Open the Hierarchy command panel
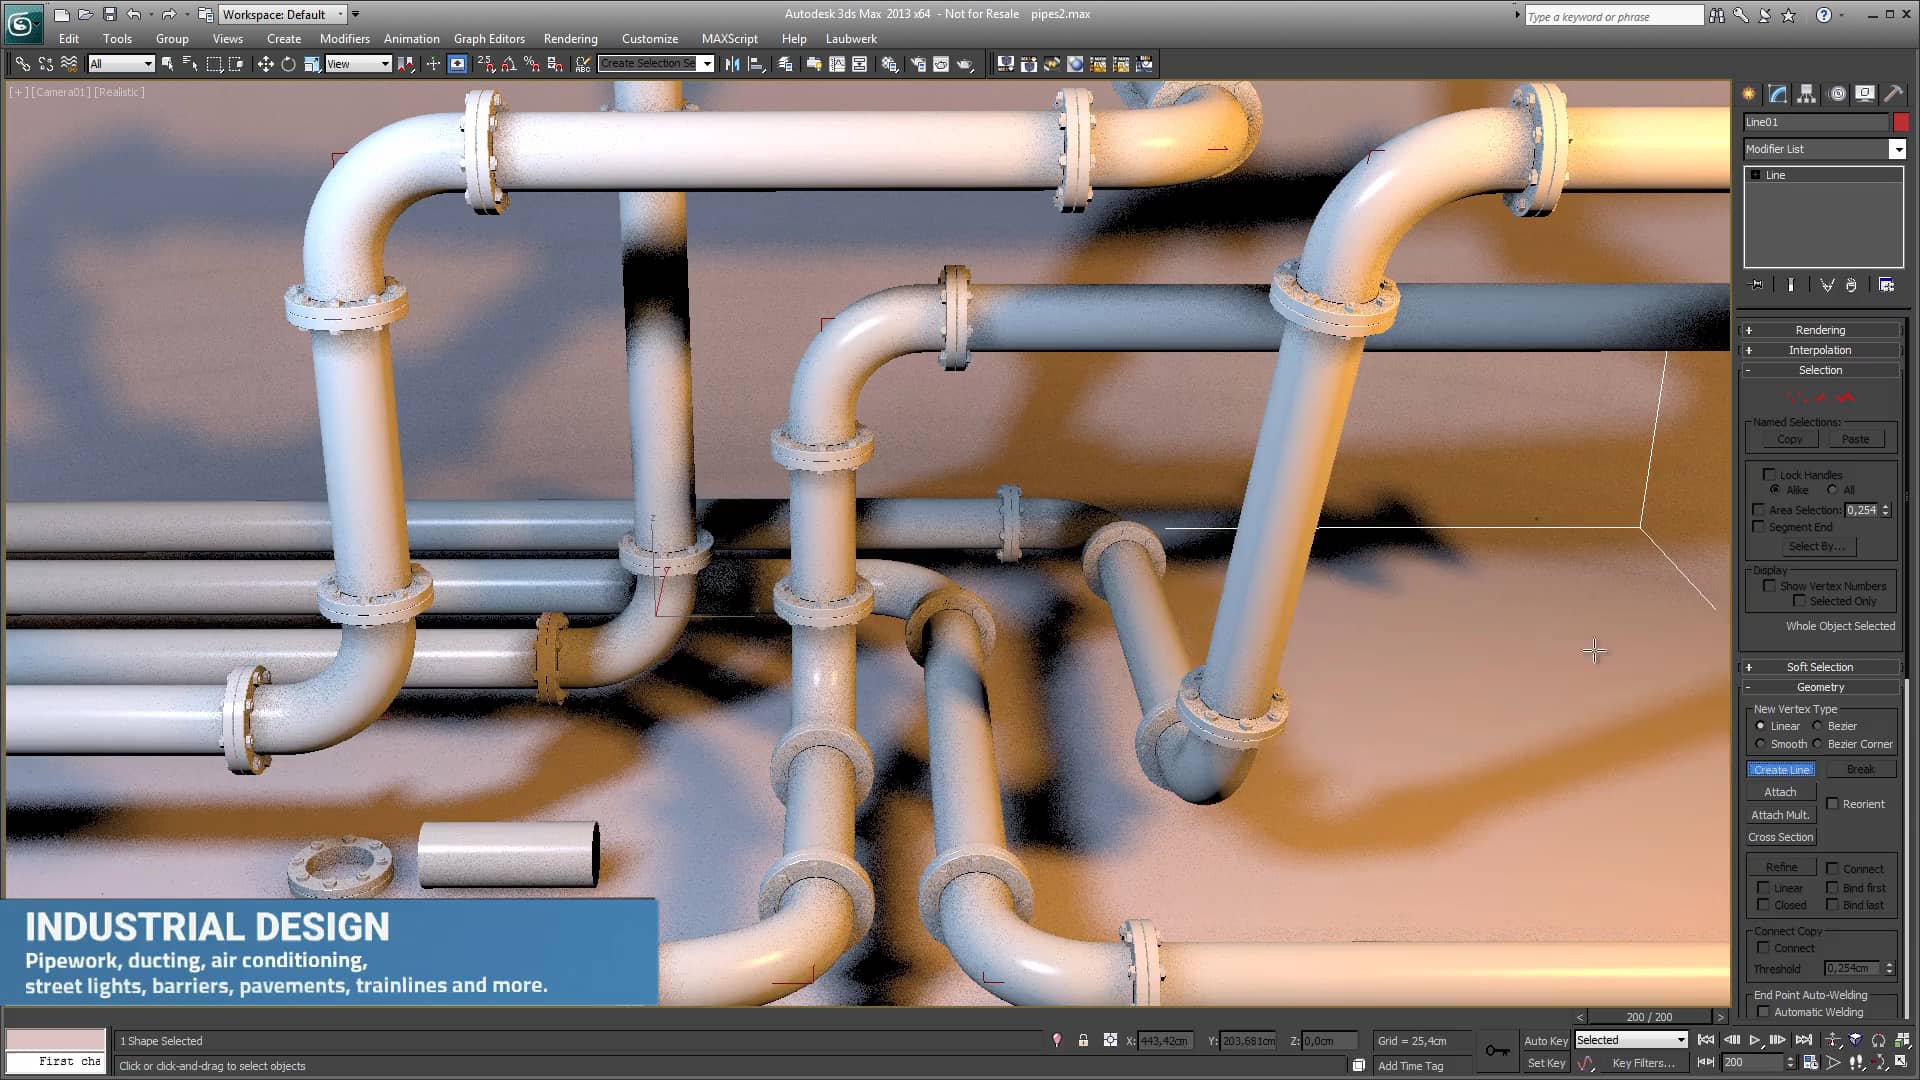This screenshot has height=1080, width=1920. pyautogui.click(x=1807, y=93)
